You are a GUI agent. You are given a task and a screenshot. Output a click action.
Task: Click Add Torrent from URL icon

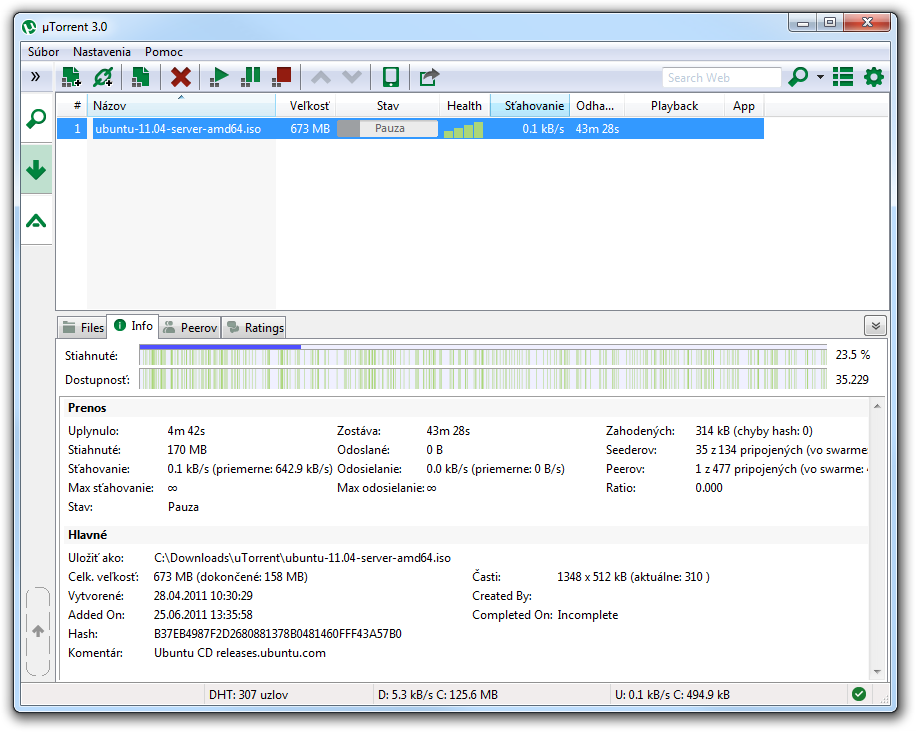click(x=103, y=77)
